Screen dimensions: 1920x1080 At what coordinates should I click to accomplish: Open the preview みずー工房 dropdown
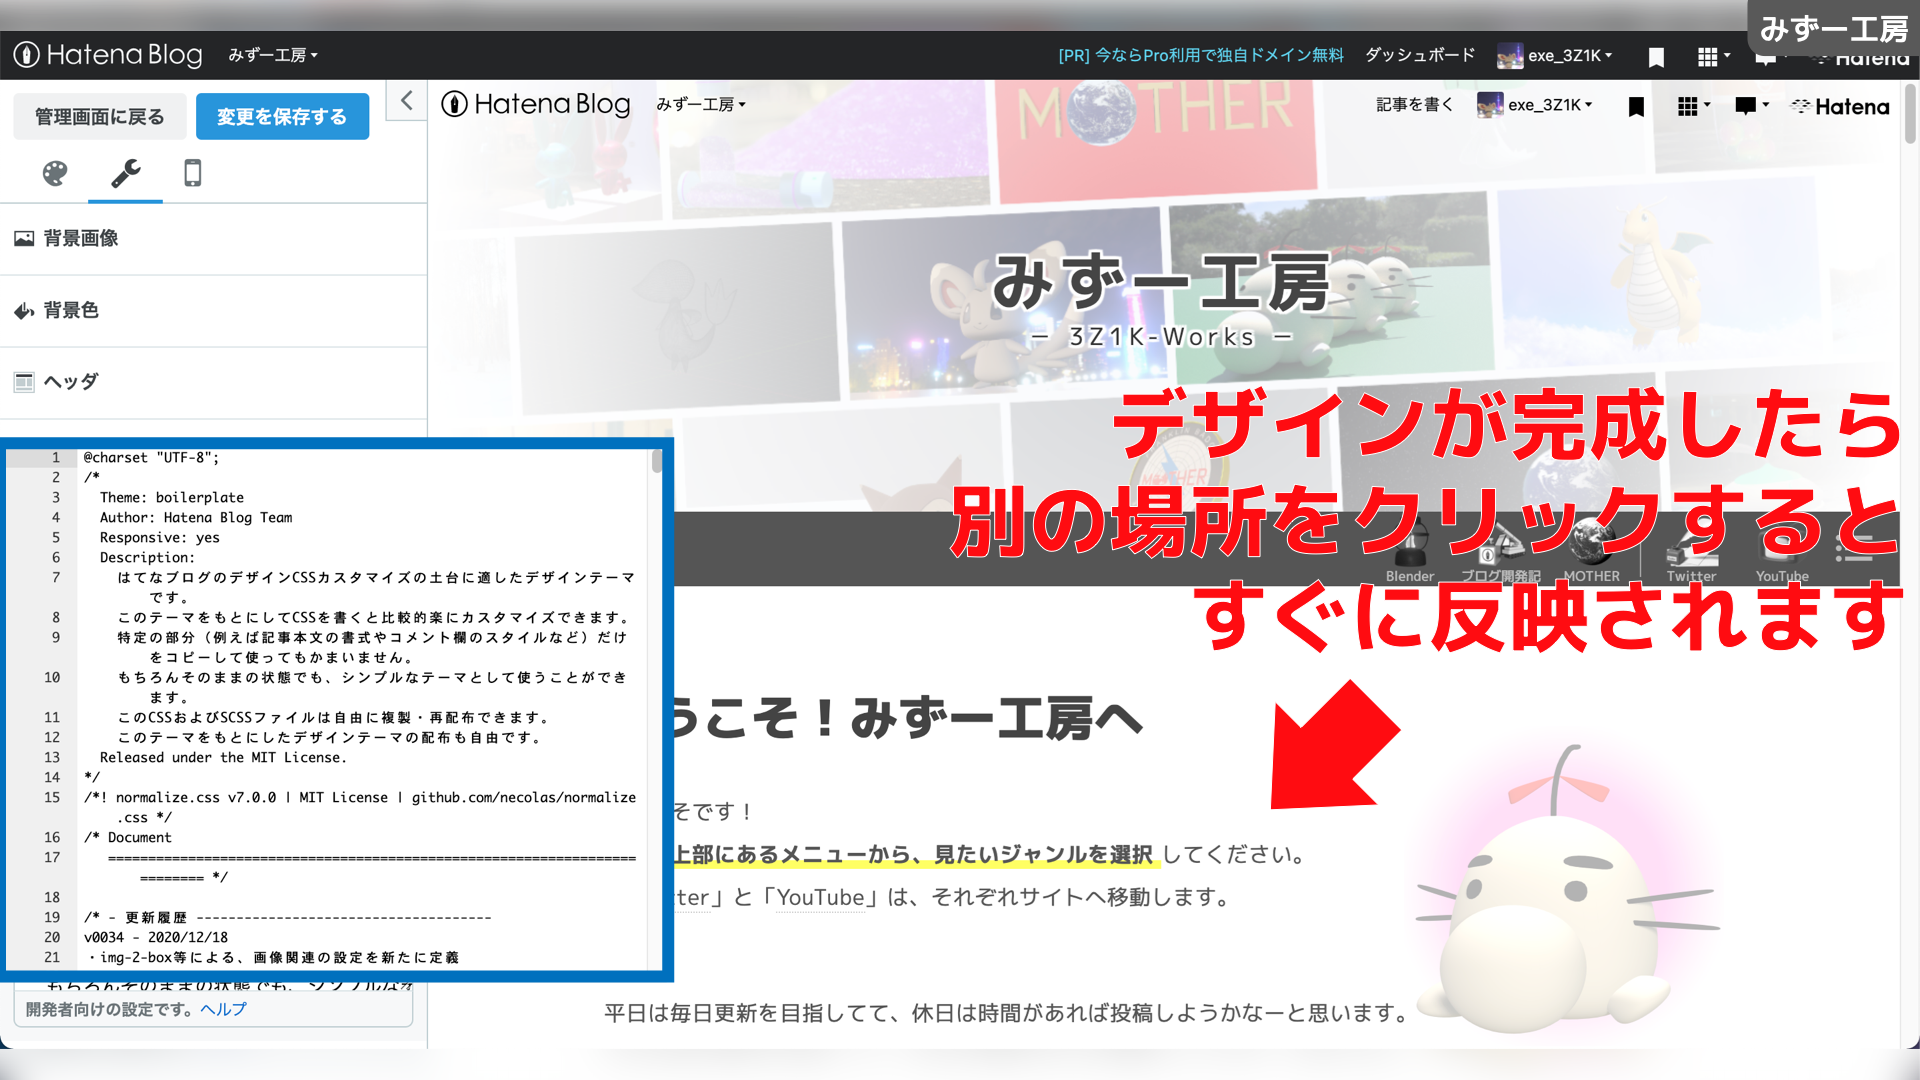tap(700, 104)
